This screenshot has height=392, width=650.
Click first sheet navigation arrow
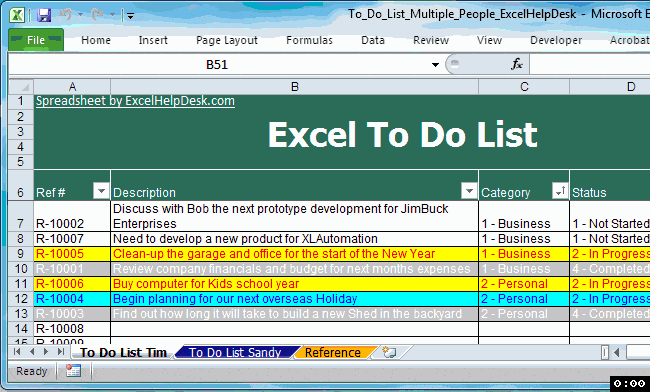(17, 352)
